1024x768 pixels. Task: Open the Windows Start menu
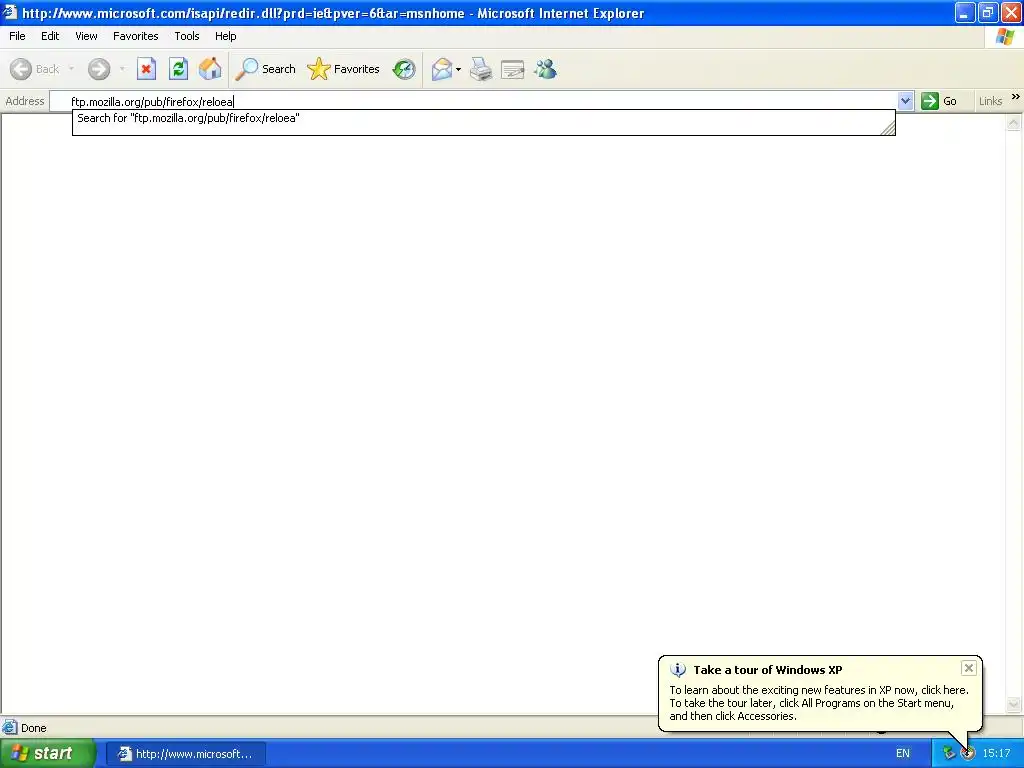46,754
